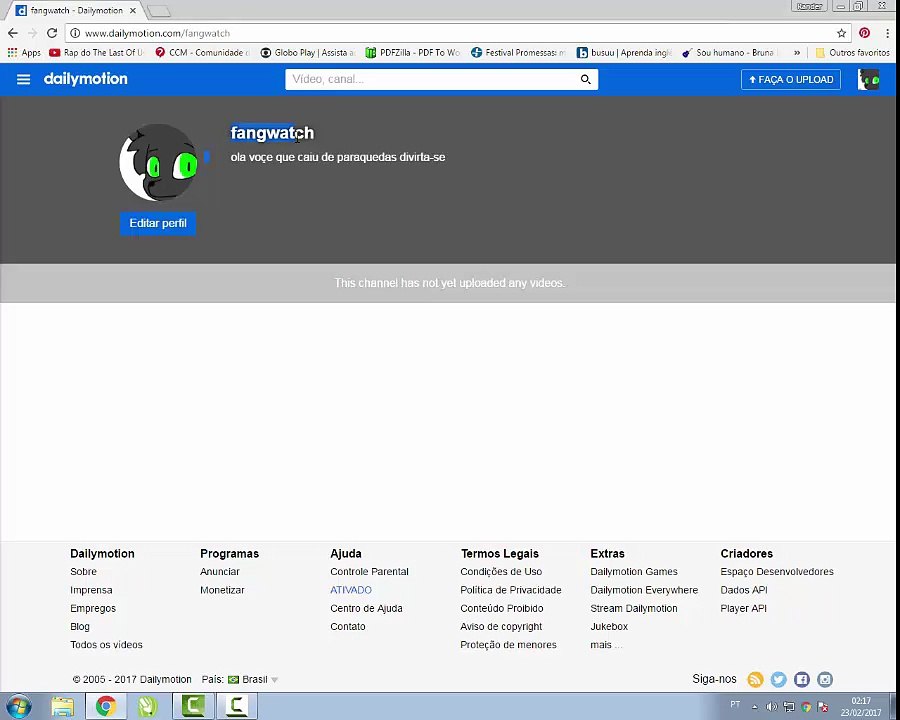Screen dimensions: 900x720
Task: Open the PDFZilla bookmark
Action: tap(413, 52)
